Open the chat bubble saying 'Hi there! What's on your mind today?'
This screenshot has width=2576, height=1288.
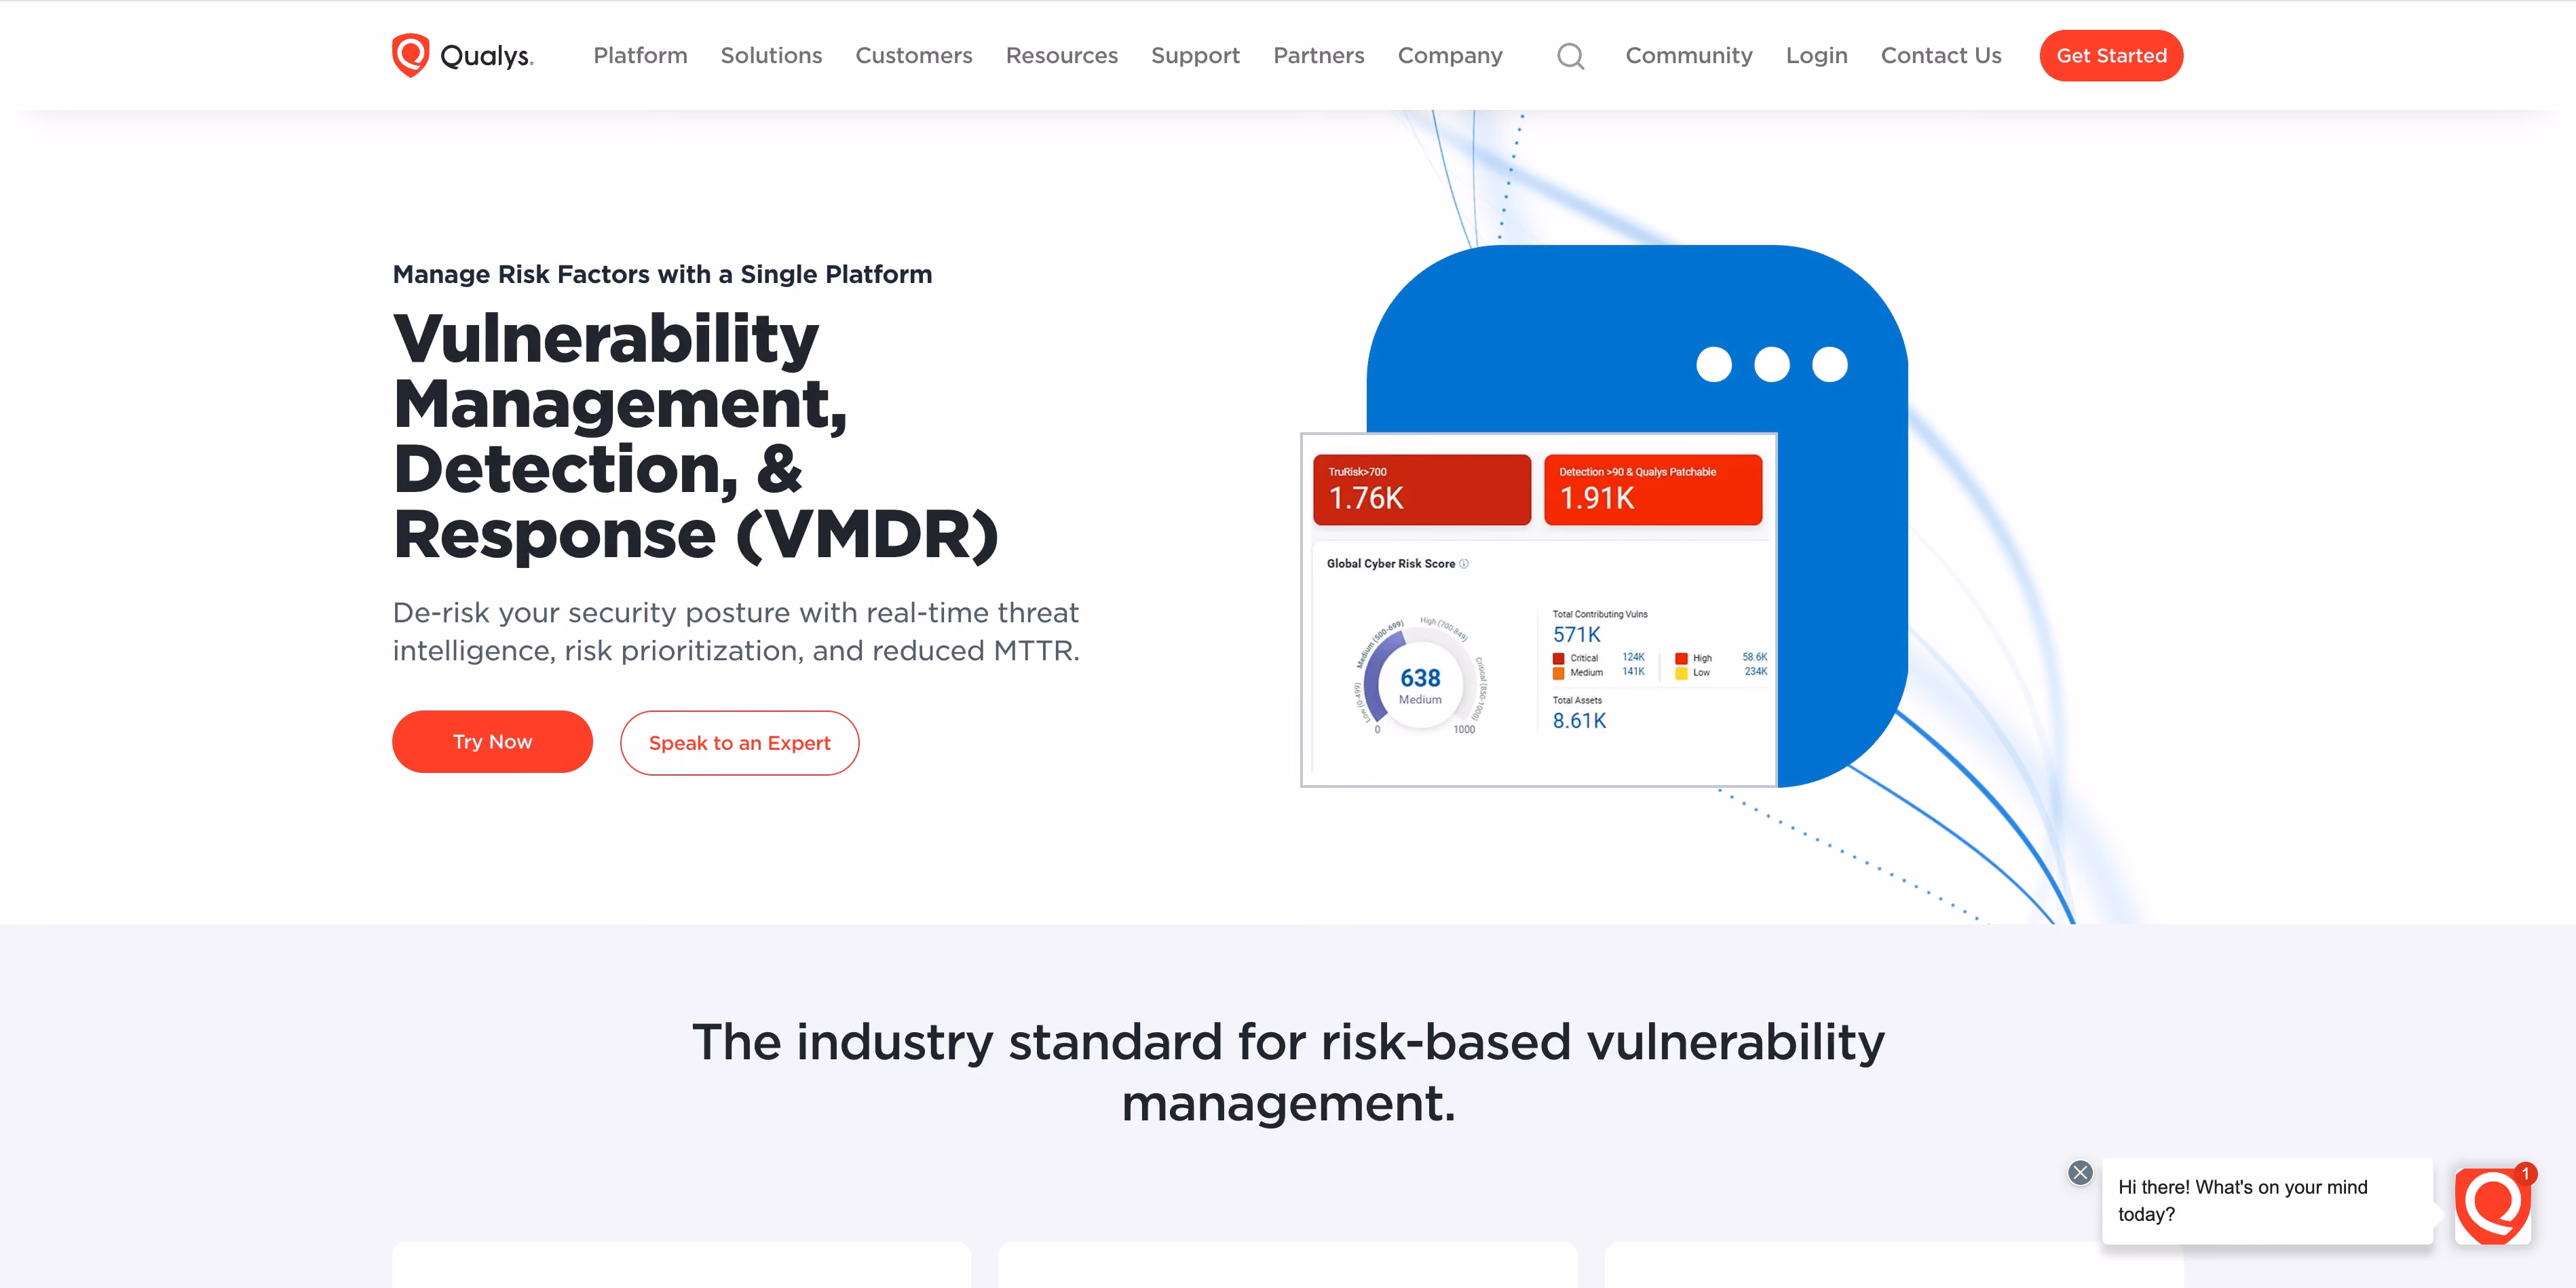click(2267, 1201)
